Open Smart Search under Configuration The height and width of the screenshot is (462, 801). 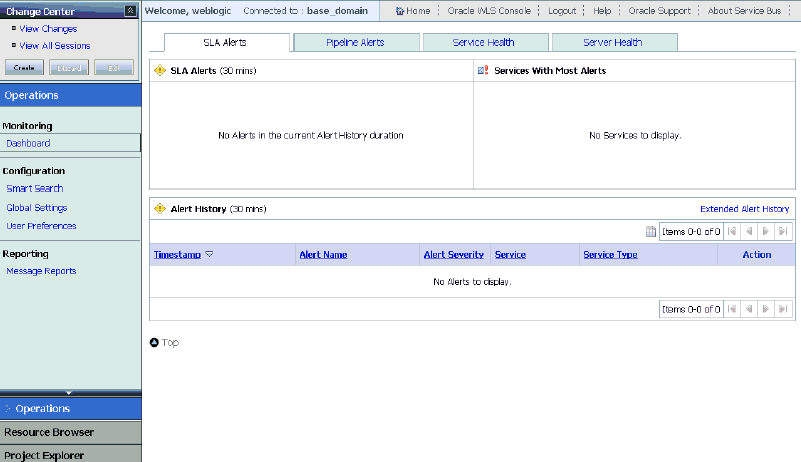[35, 189]
